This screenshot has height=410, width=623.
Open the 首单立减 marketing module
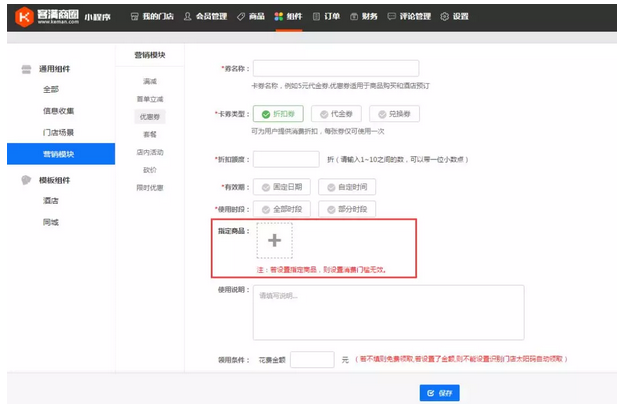150,99
